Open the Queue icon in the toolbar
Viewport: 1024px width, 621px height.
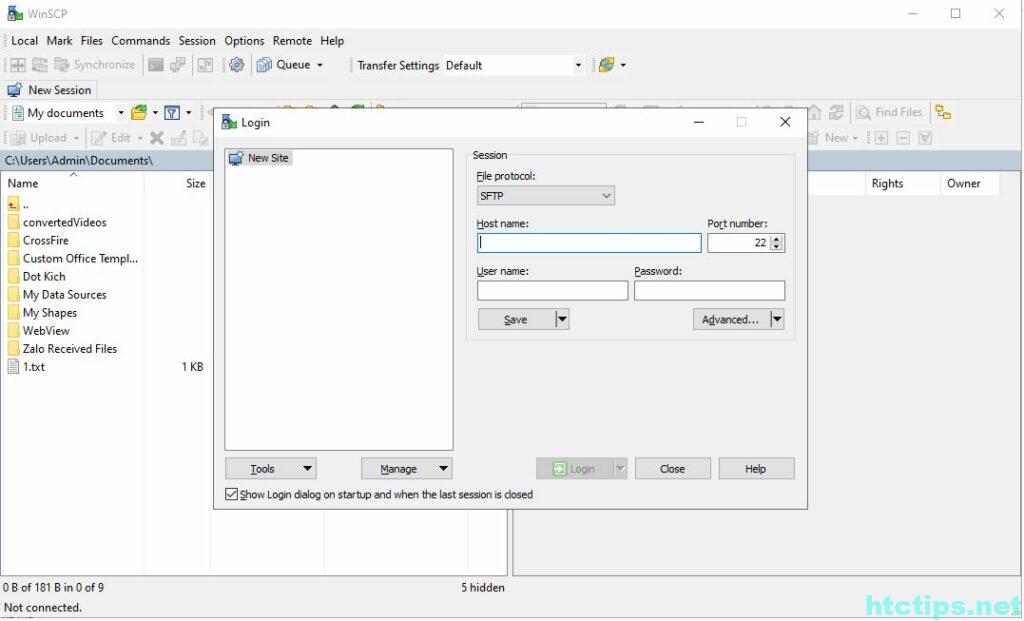tap(264, 65)
